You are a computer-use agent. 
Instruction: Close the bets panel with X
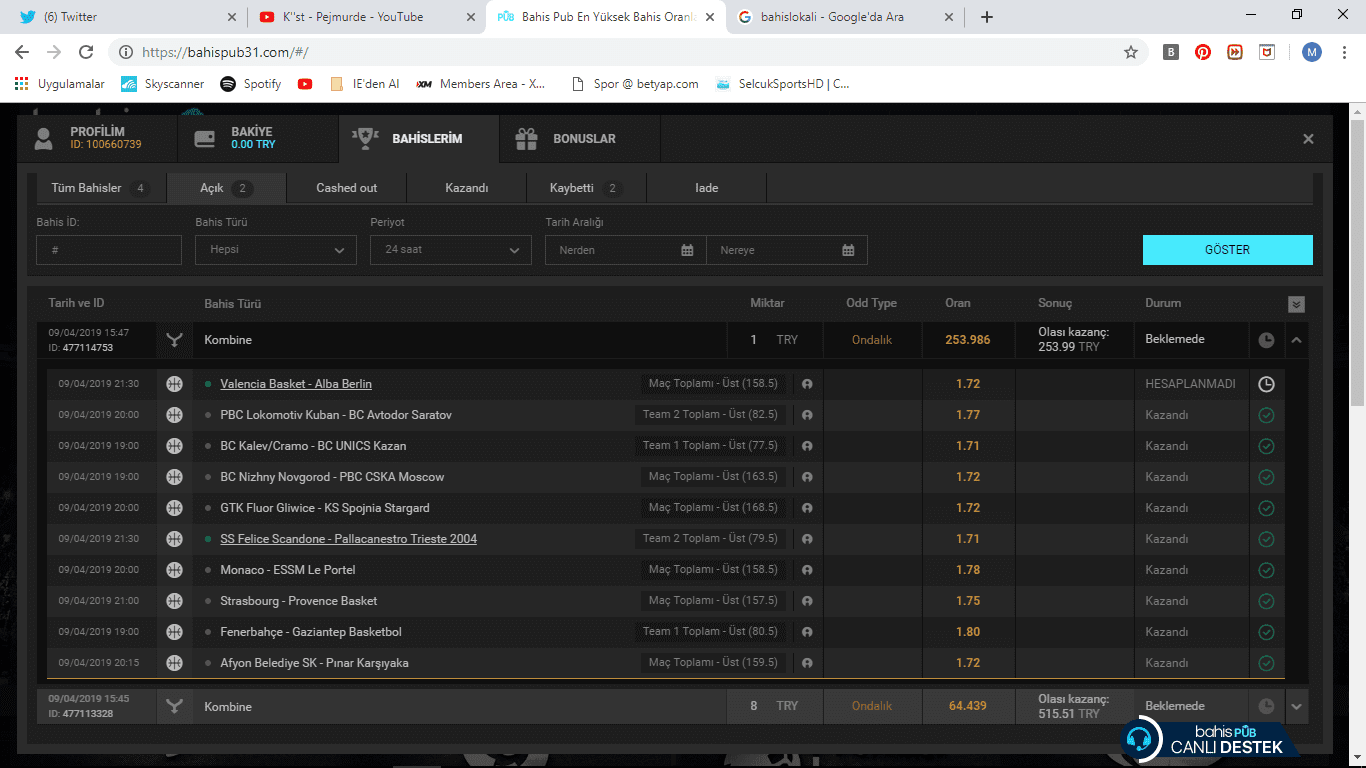coord(1308,139)
